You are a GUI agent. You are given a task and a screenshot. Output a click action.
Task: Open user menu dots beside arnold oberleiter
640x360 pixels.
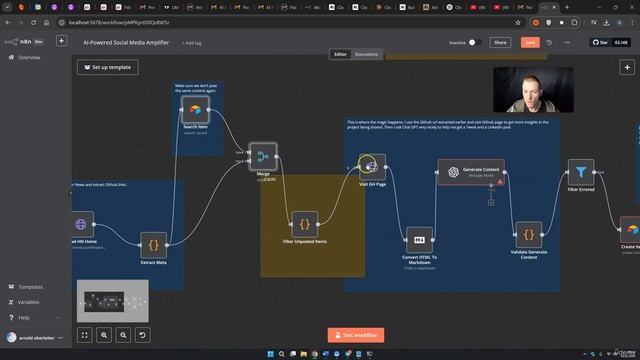coord(61,338)
